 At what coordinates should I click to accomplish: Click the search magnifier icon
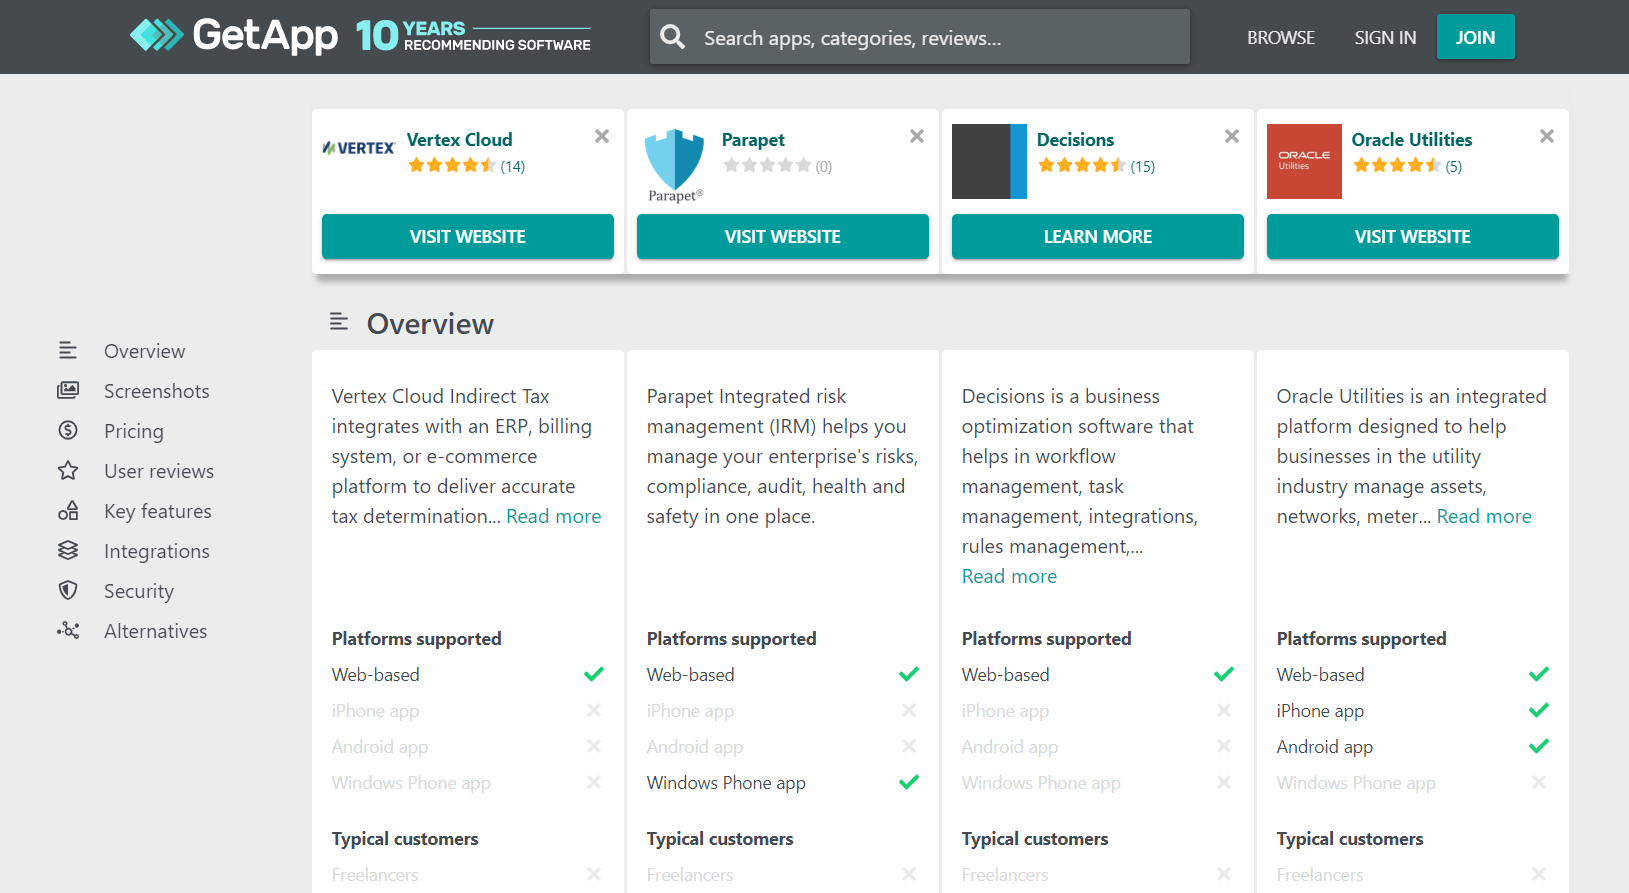(673, 37)
